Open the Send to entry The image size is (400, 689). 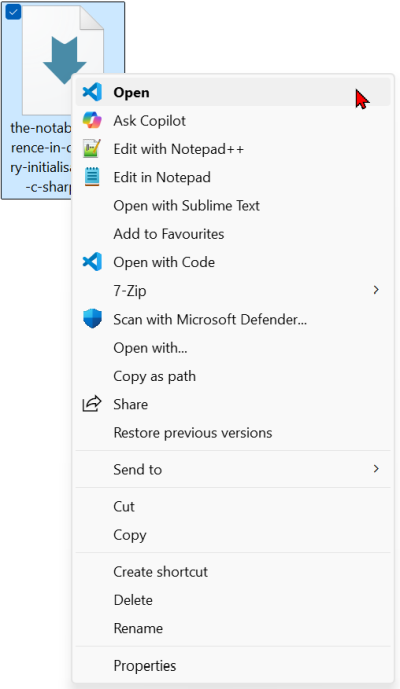[x=233, y=469]
